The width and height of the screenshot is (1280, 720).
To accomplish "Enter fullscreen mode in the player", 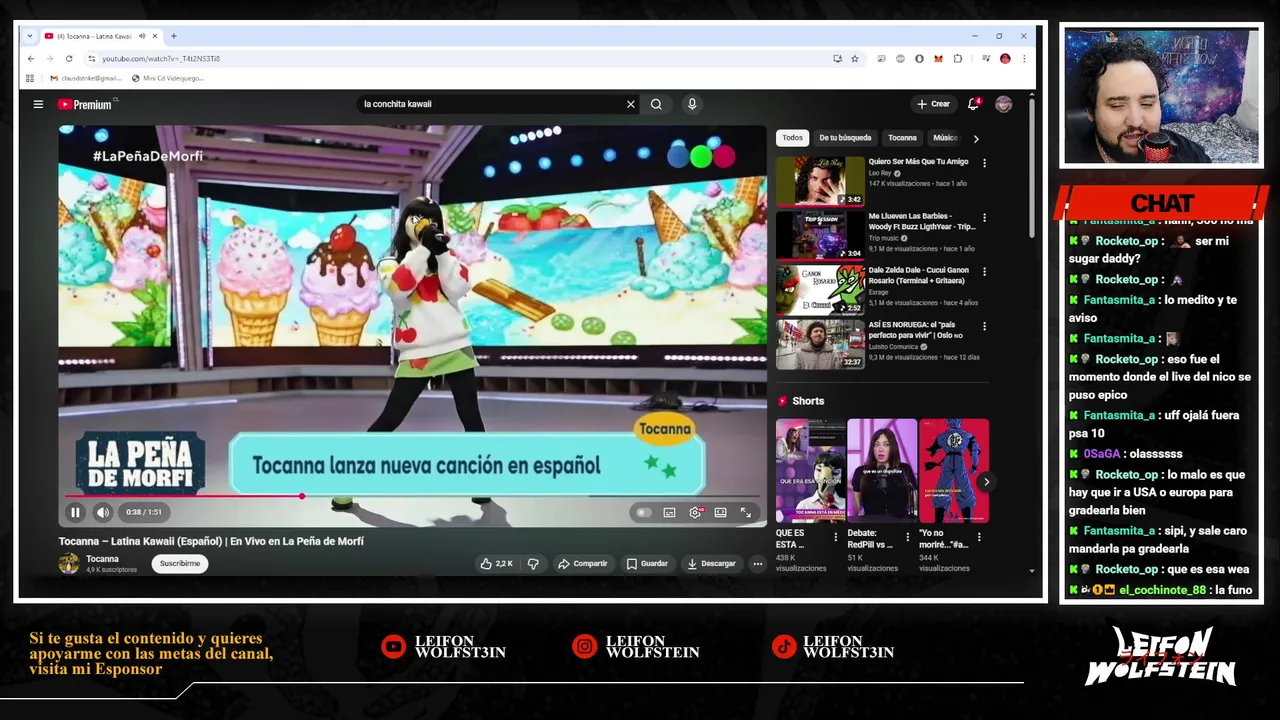I will (x=746, y=512).
